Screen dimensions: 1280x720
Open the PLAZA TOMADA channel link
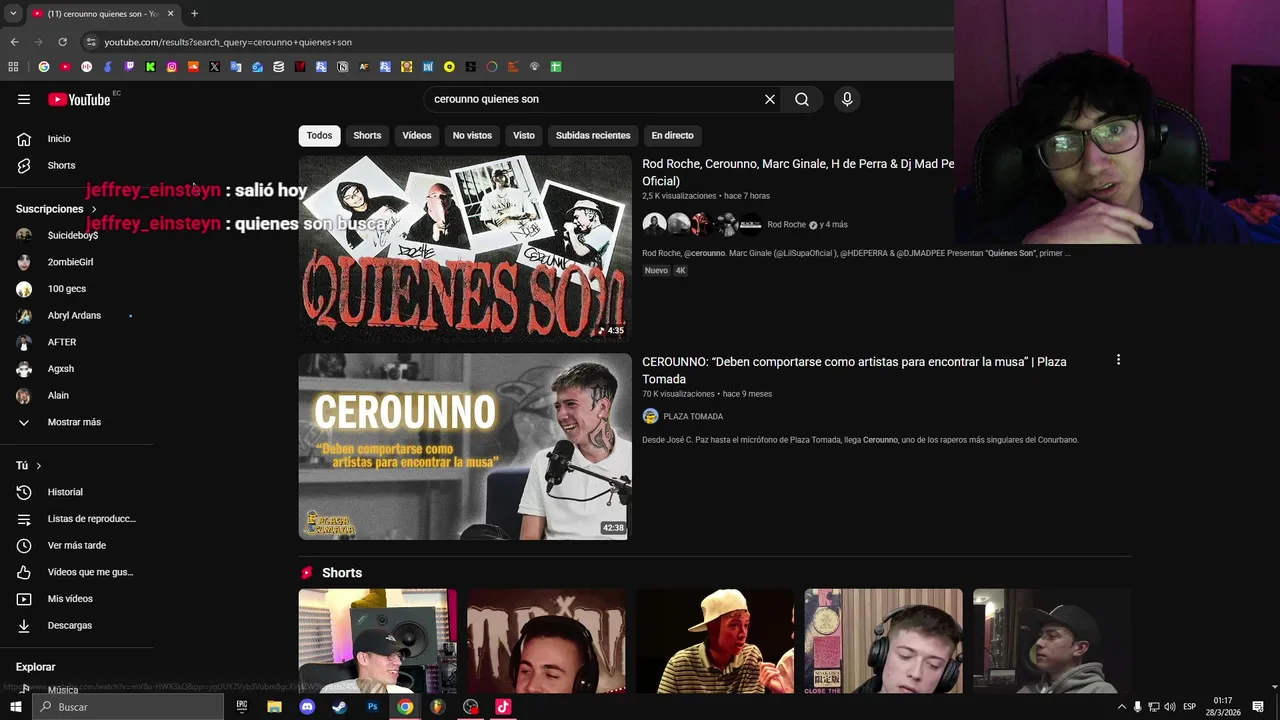(693, 416)
